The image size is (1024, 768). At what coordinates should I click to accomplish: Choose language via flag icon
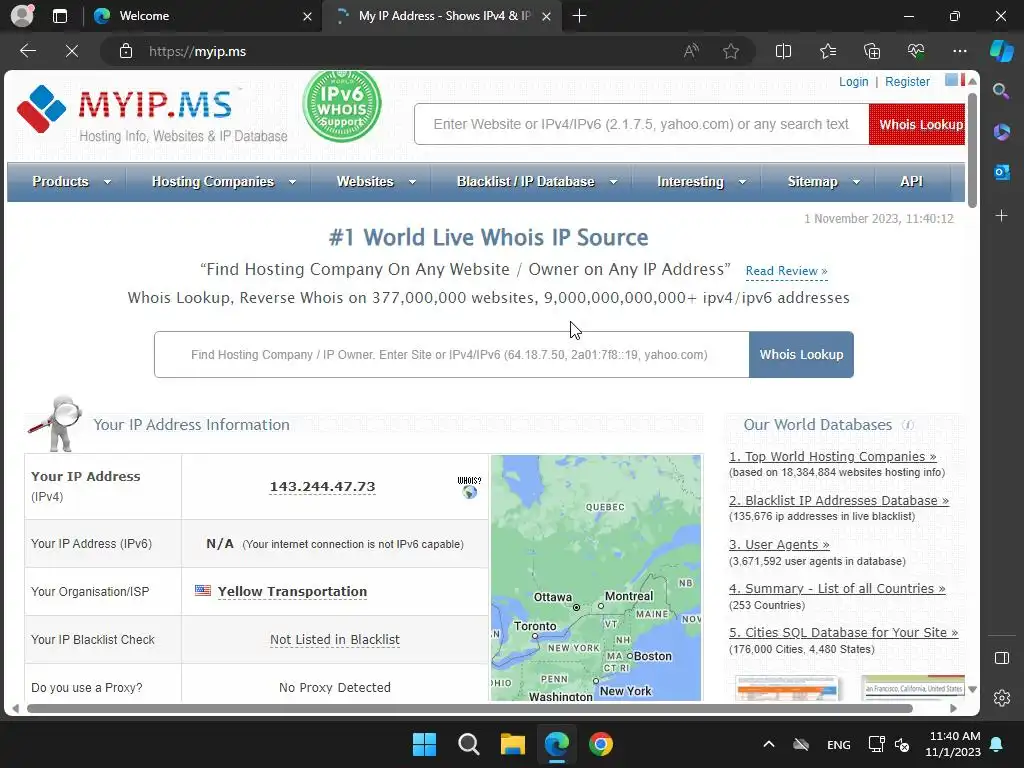point(954,80)
